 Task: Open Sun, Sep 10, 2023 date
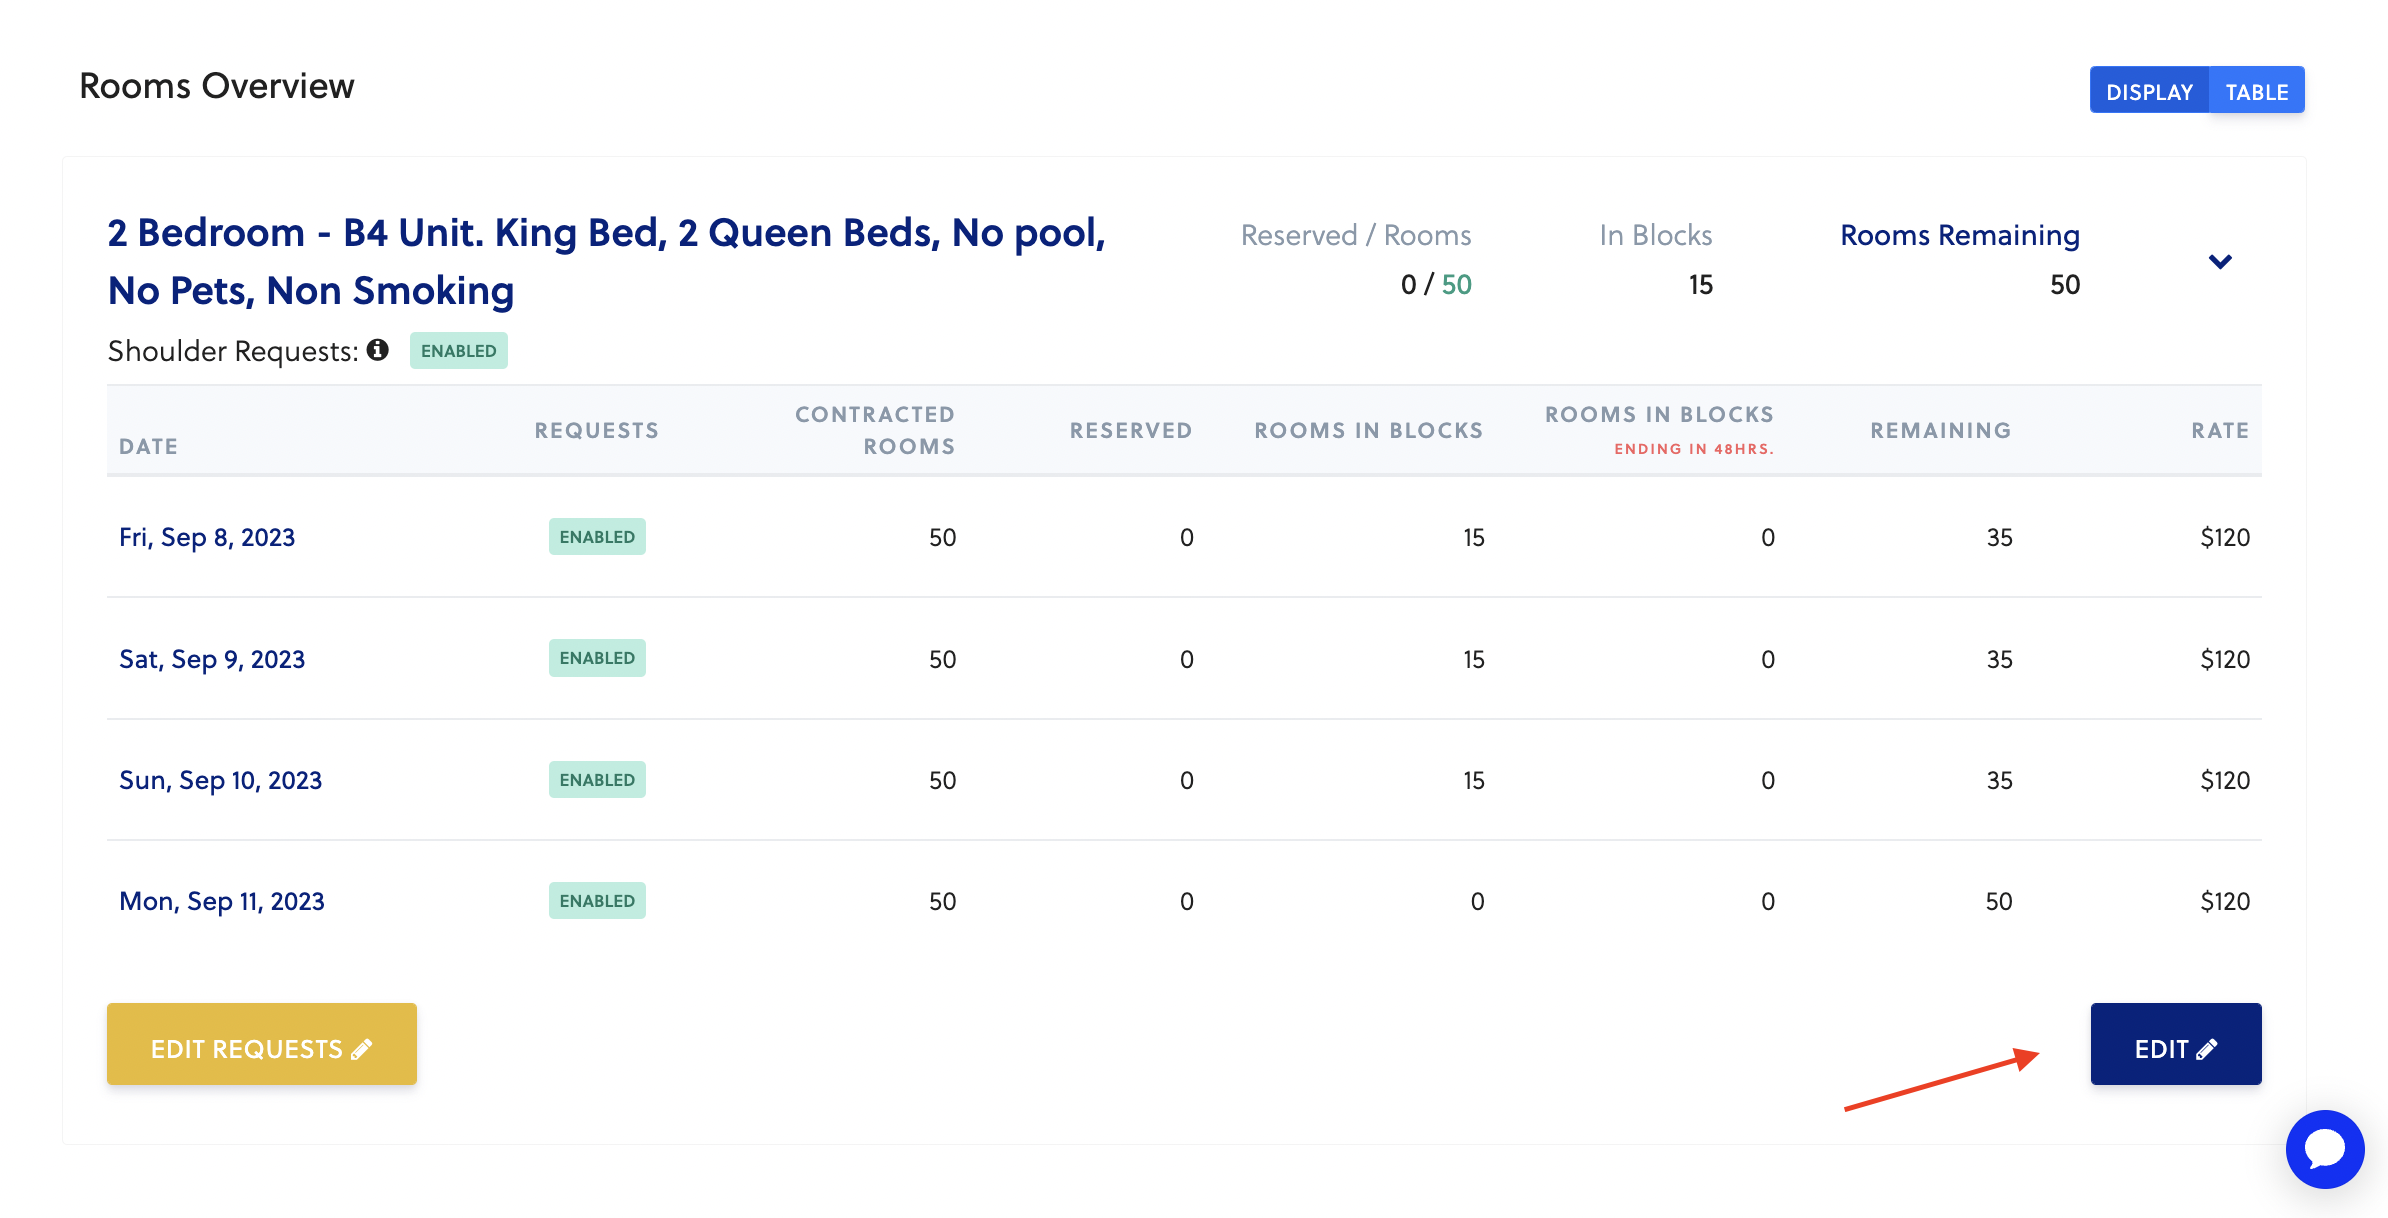[220, 780]
